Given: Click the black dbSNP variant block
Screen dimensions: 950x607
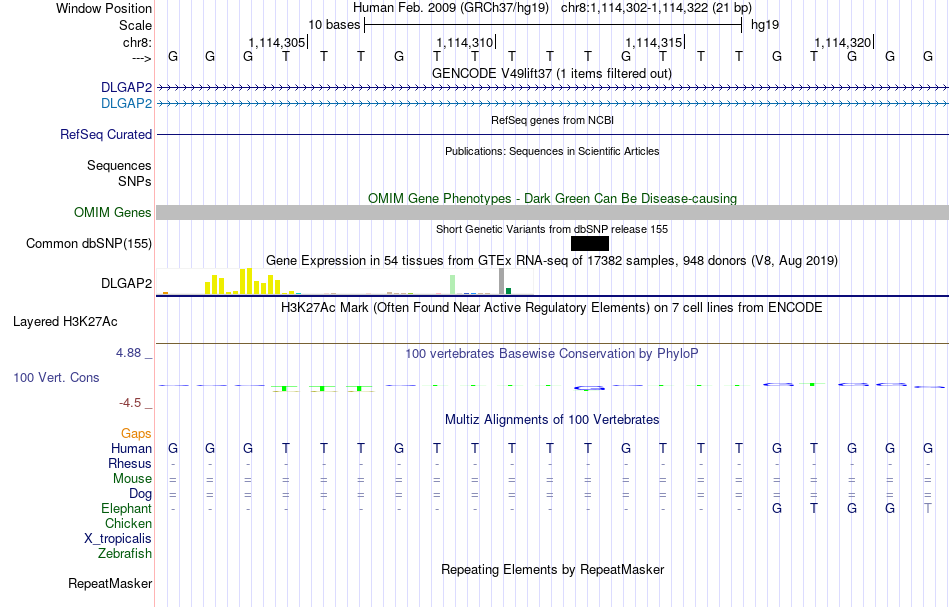Looking at the screenshot, I should pos(590,244).
